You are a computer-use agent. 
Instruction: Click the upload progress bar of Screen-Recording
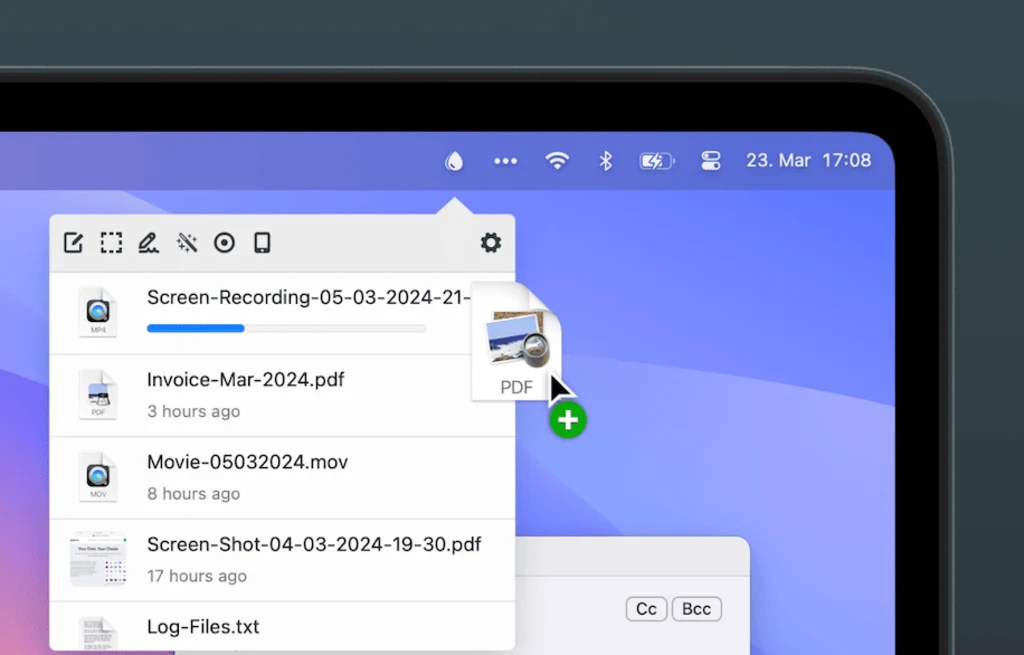point(286,328)
